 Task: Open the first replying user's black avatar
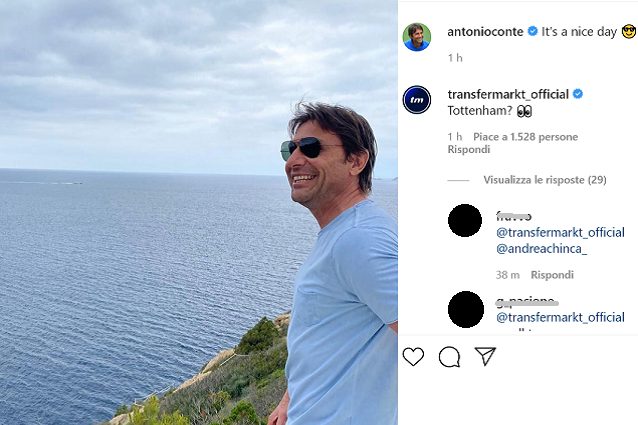(x=465, y=220)
